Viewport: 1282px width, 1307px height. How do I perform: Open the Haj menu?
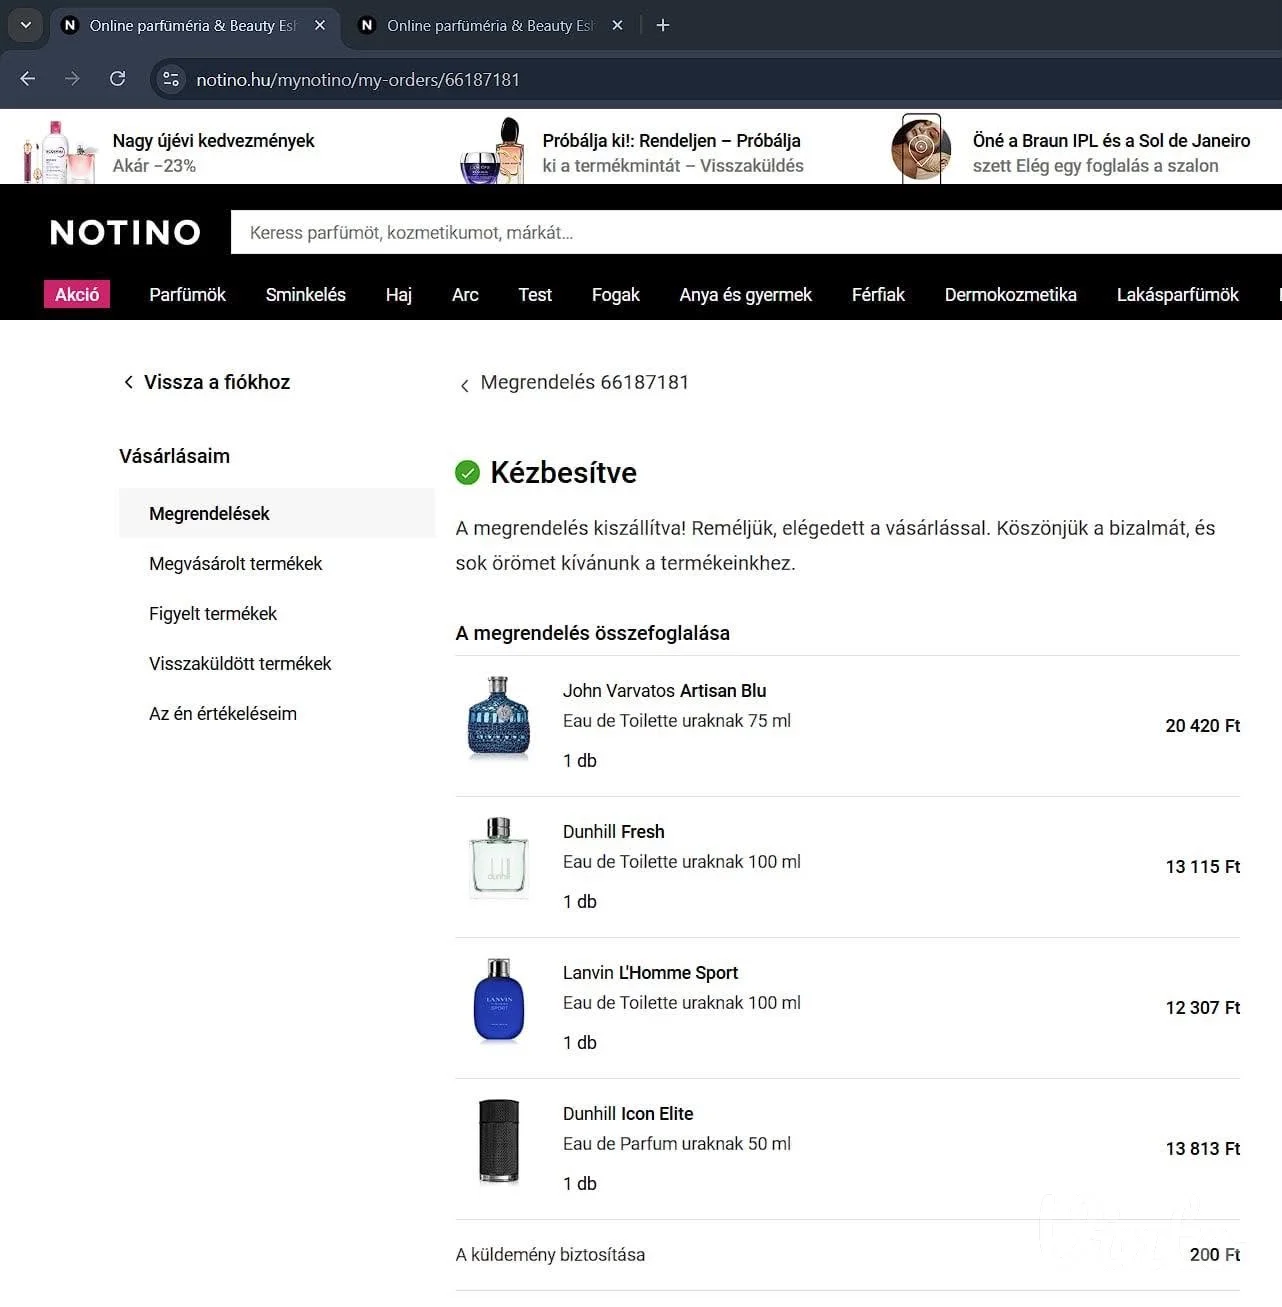[x=399, y=295]
